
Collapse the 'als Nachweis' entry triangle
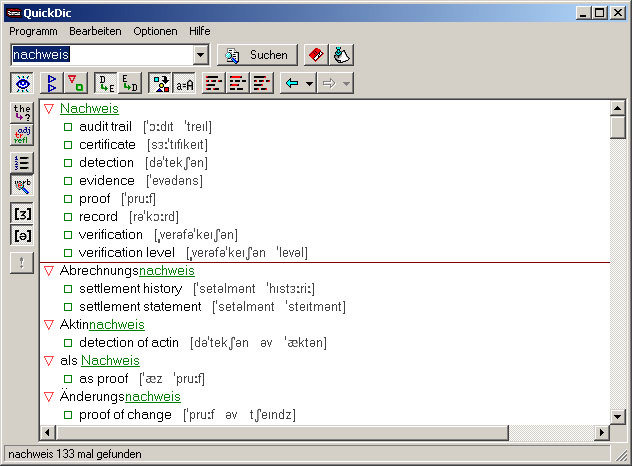pos(49,361)
